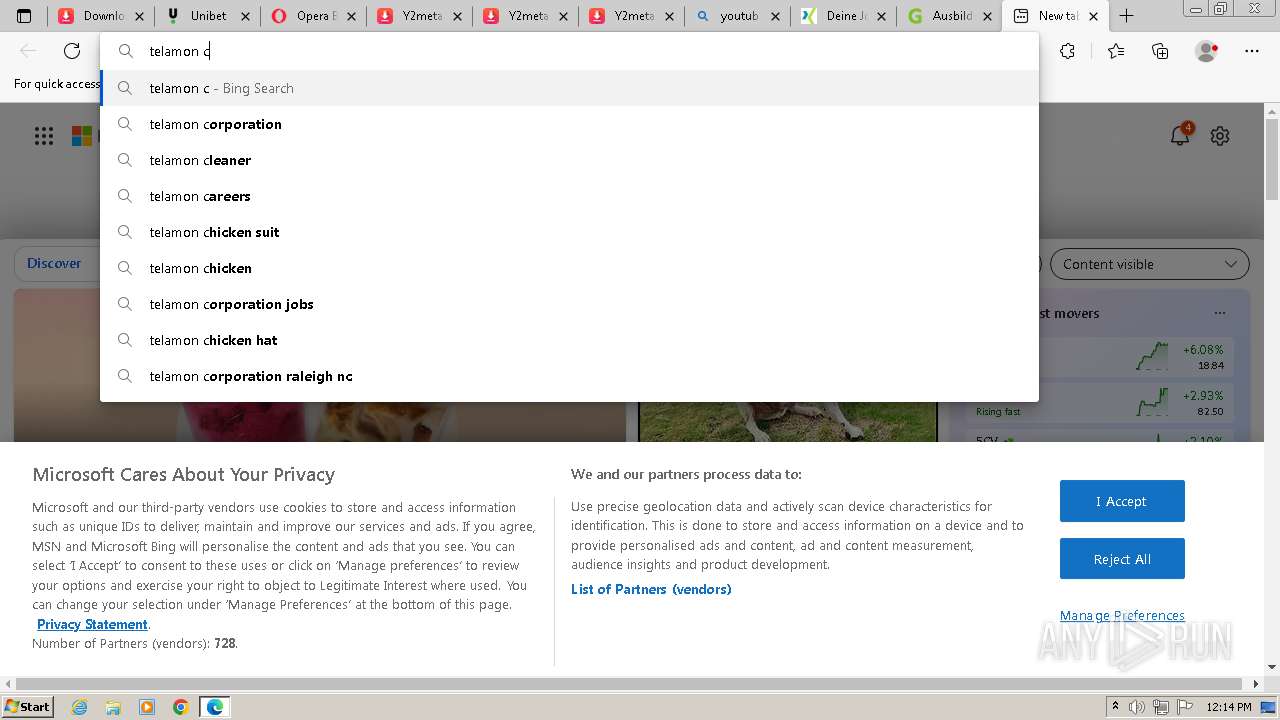The height and width of the screenshot is (720, 1280).
Task: Open the tab actions menu icon
Action: click(24, 16)
